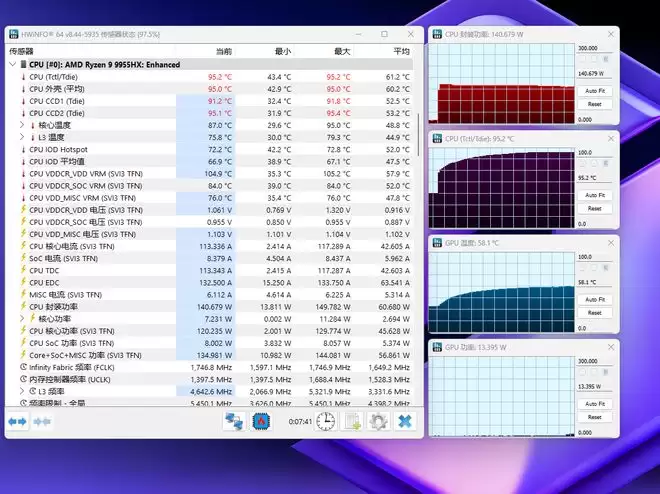Click thermometer icon of CPU CCD1 (Tdie)
The width and height of the screenshot is (660, 494).
pos(24,101)
